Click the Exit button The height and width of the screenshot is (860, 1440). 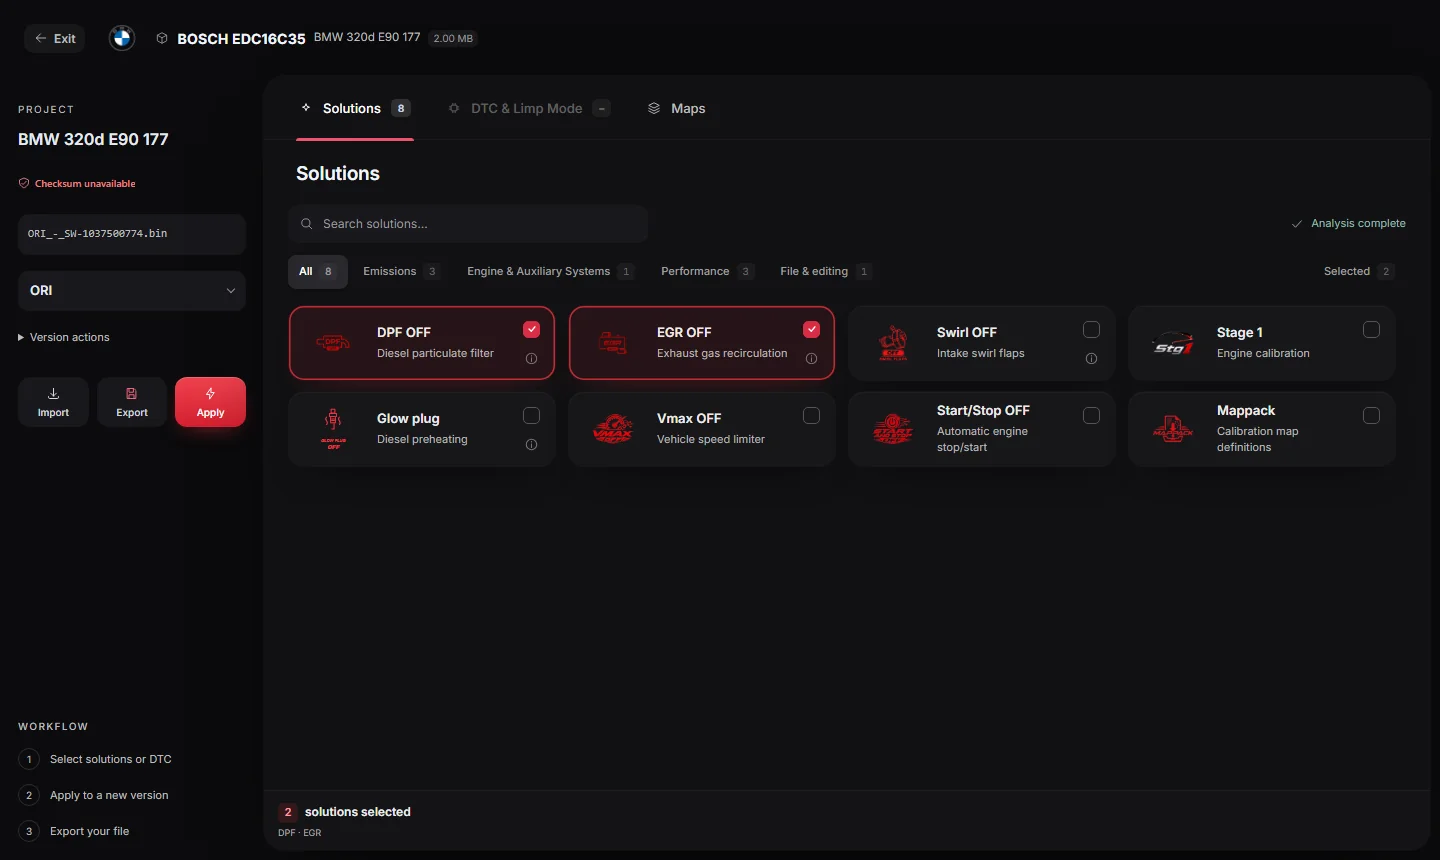click(x=54, y=38)
